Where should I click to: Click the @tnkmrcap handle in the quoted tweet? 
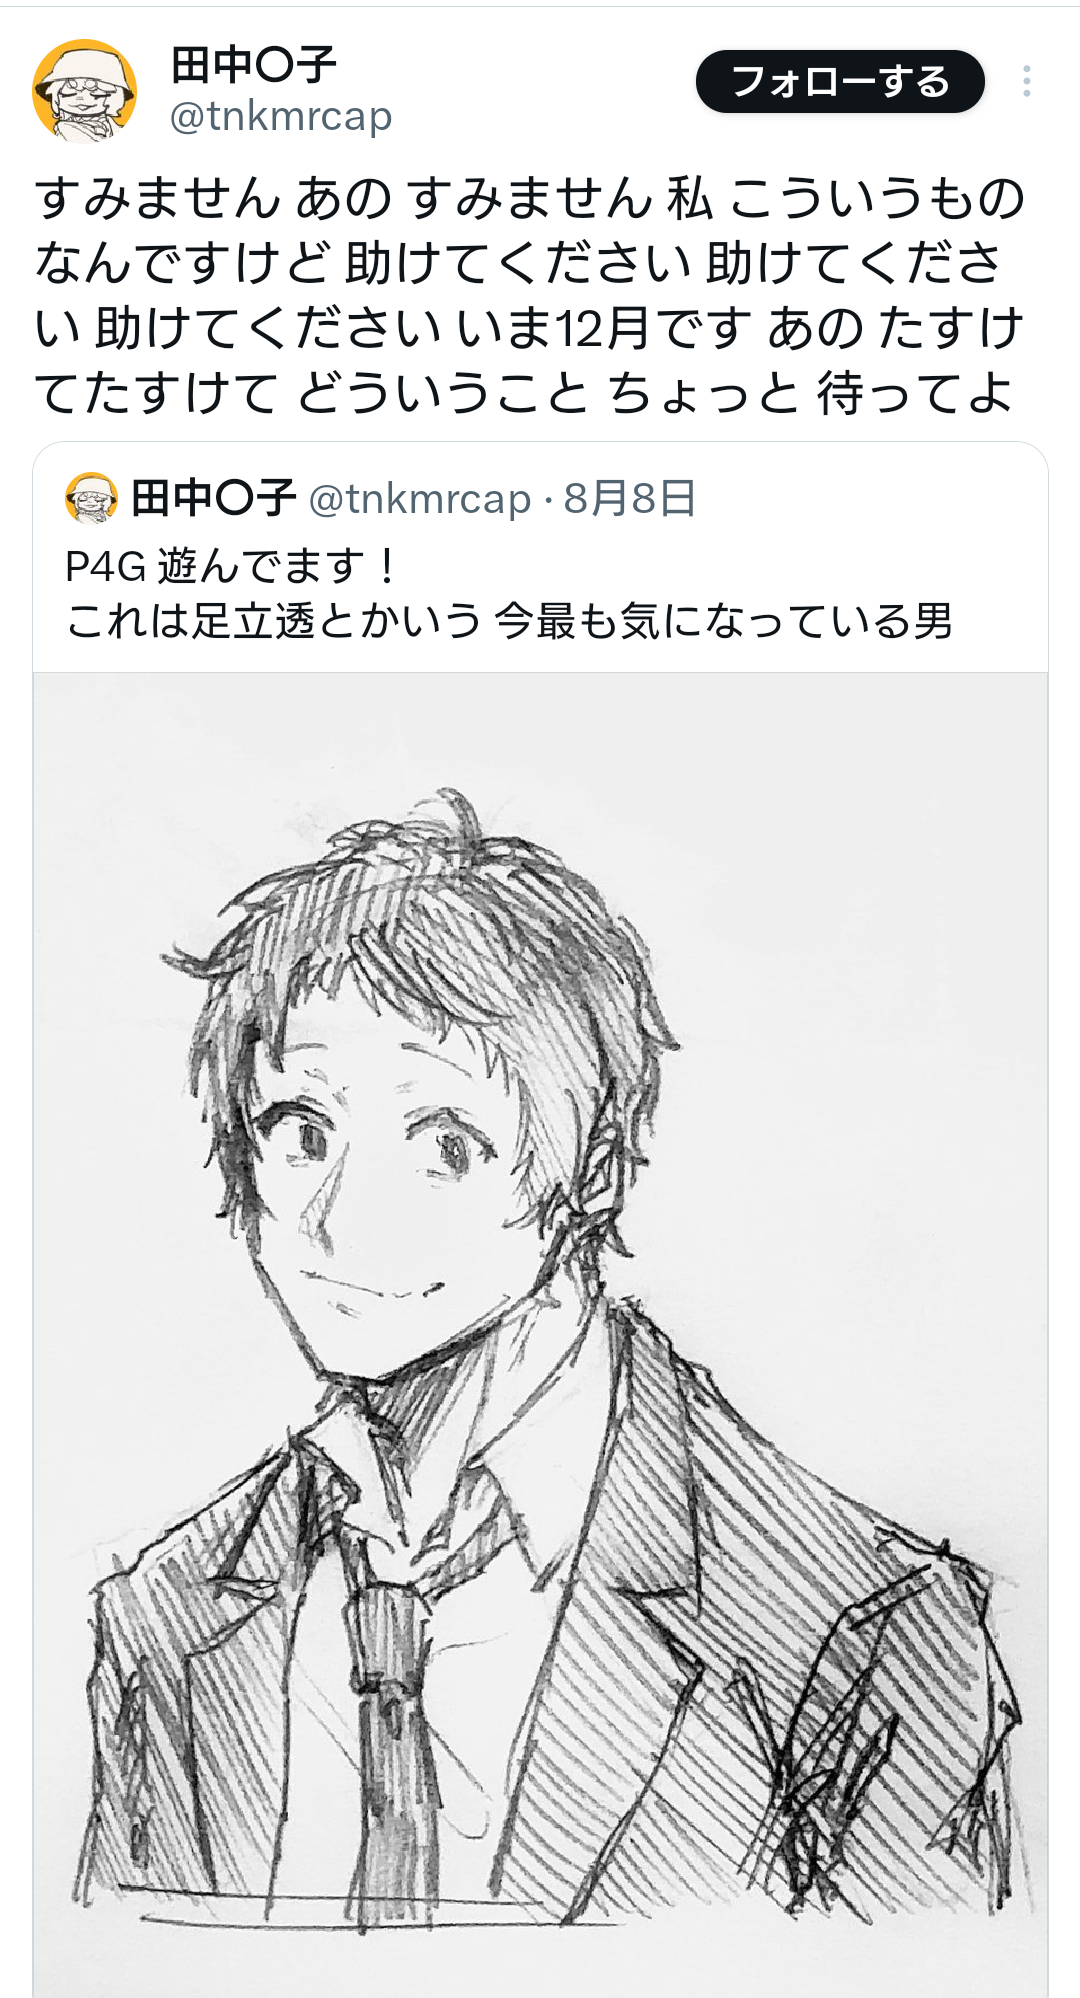[x=420, y=499]
